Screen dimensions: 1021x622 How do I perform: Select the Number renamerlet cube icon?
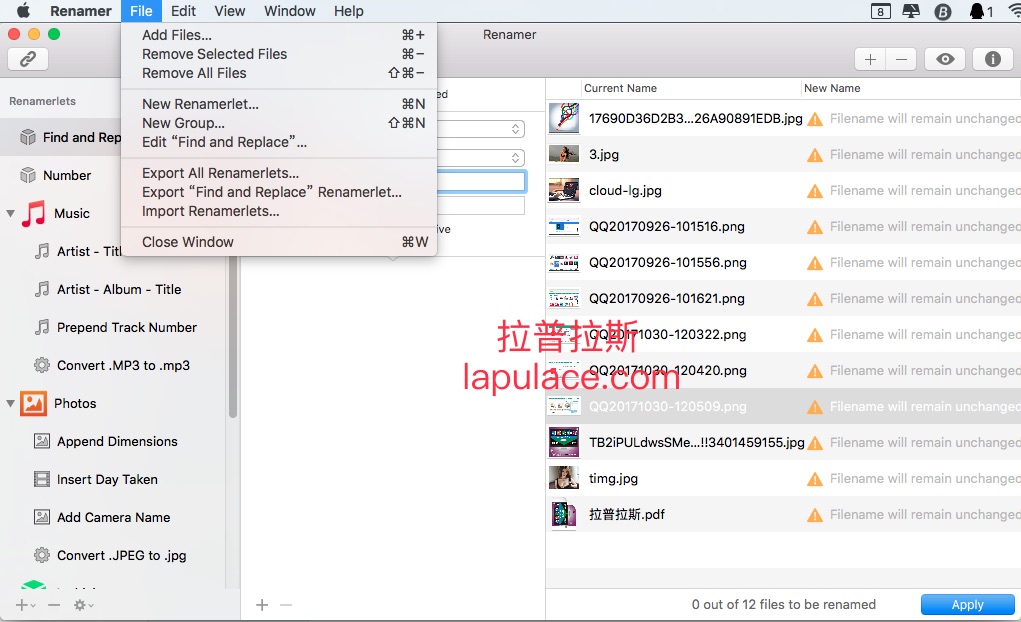point(27,175)
